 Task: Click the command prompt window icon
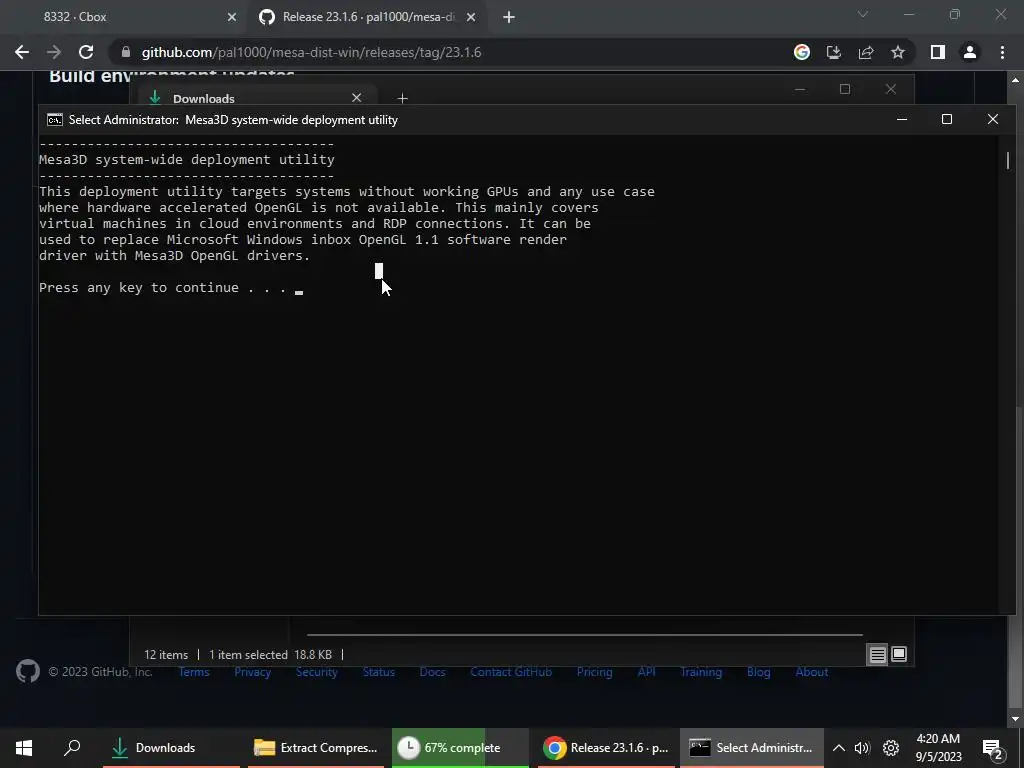click(x=55, y=120)
